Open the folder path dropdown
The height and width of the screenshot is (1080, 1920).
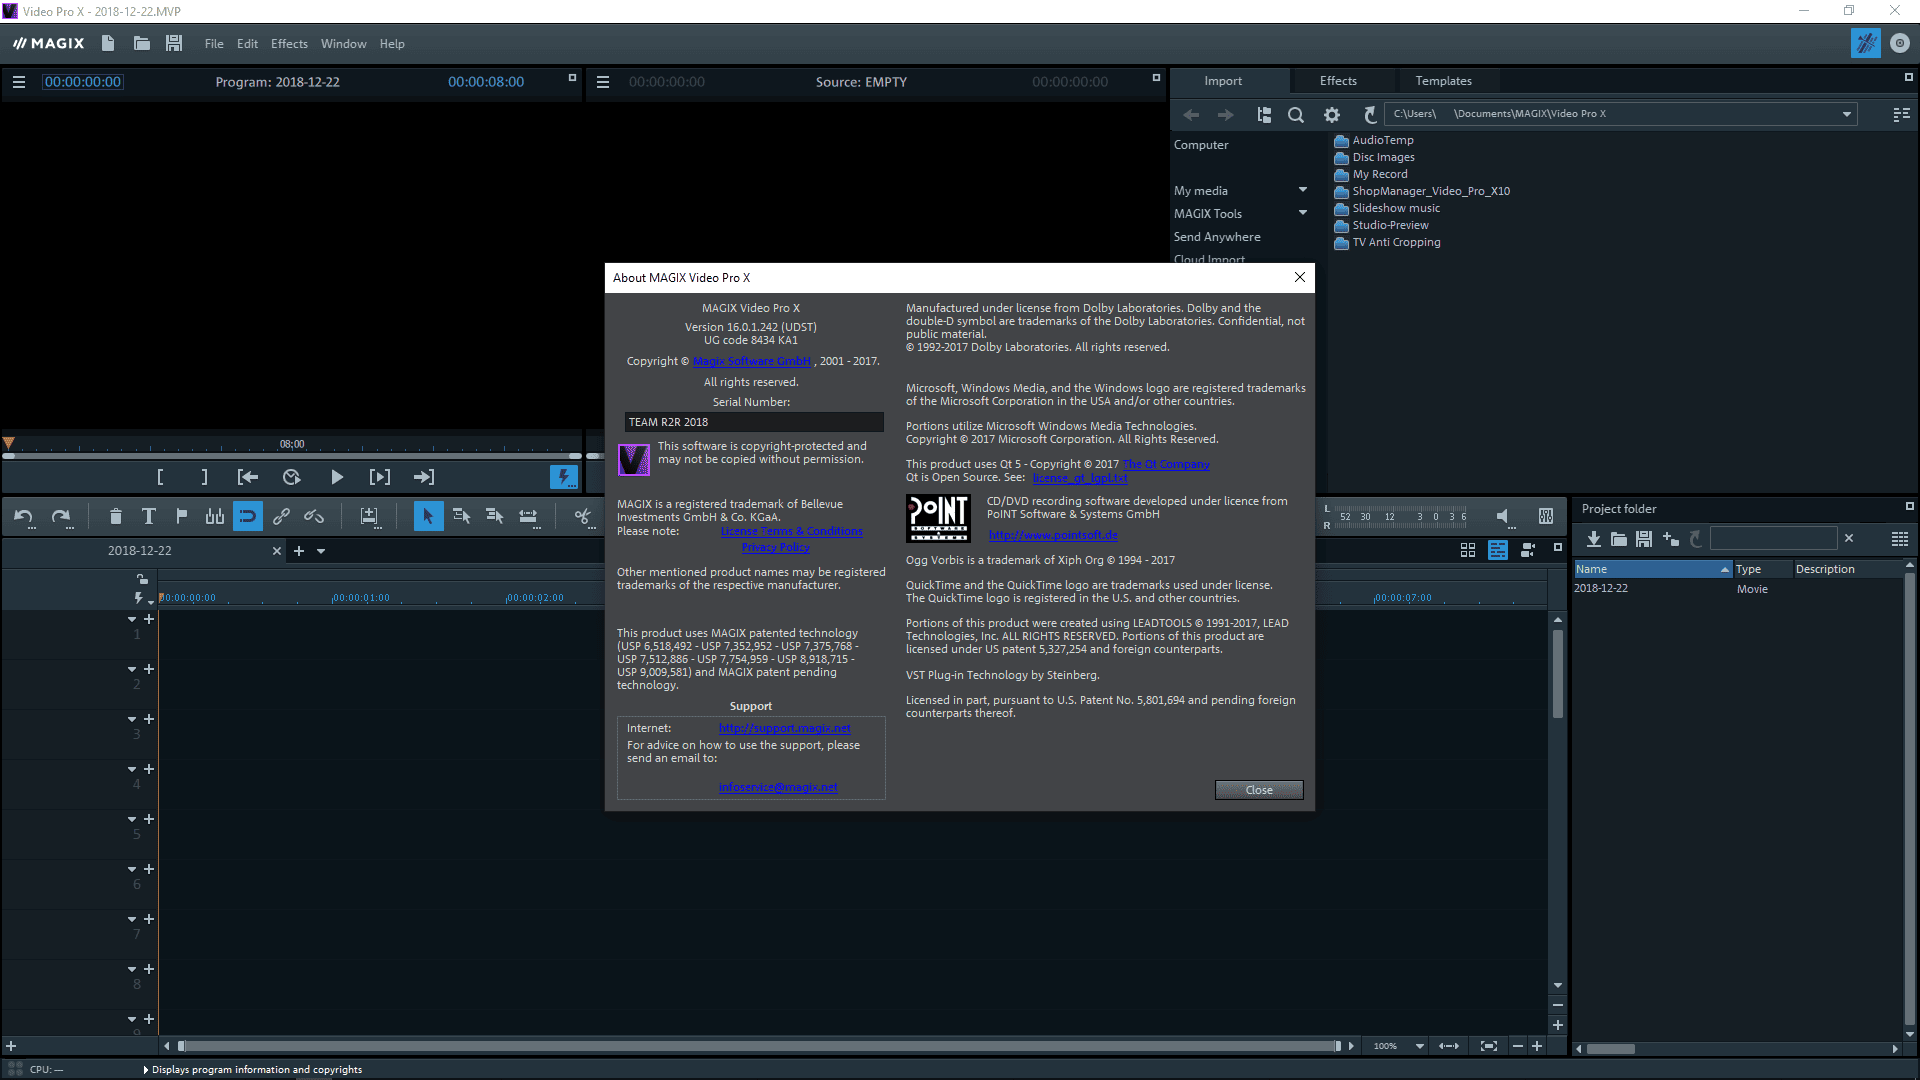click(x=1846, y=114)
